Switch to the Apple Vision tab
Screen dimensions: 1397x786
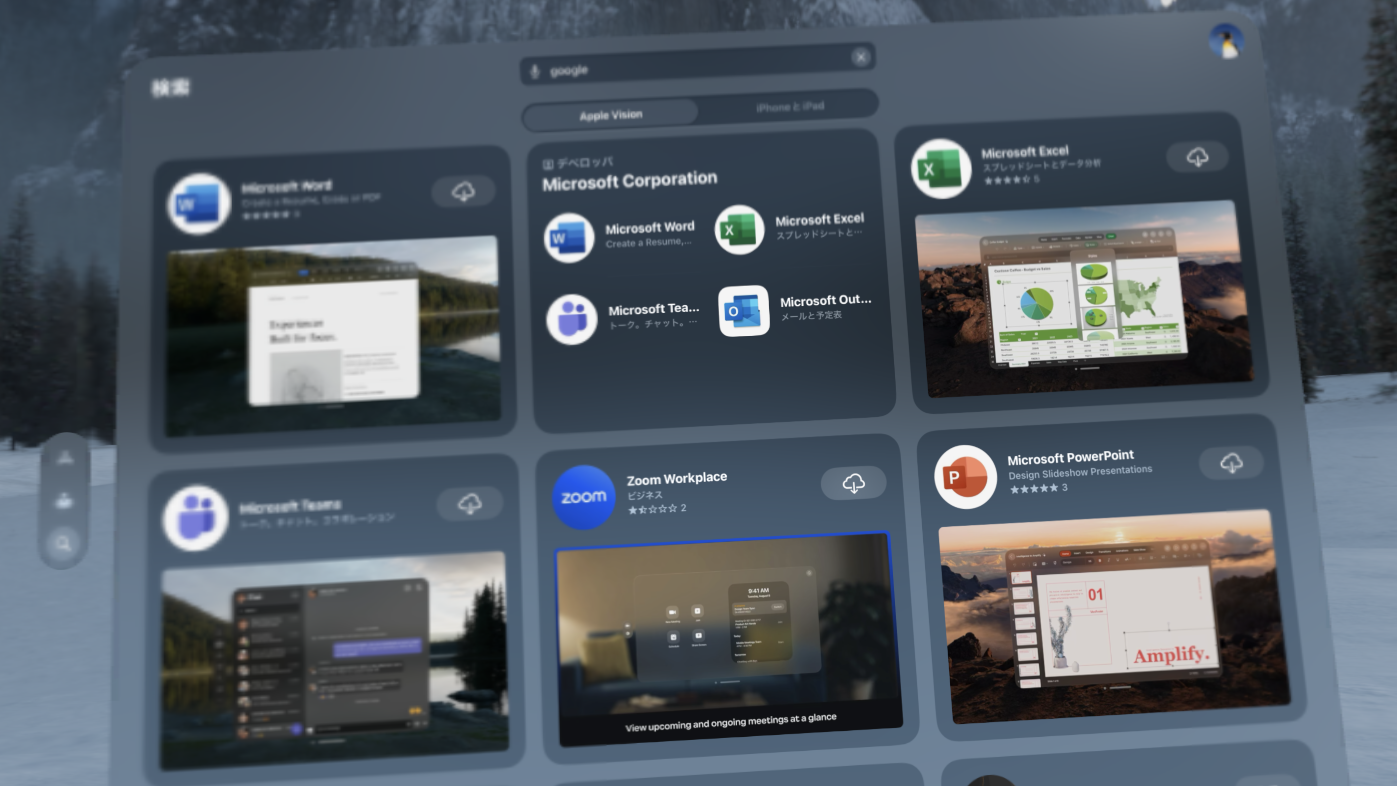pos(611,115)
